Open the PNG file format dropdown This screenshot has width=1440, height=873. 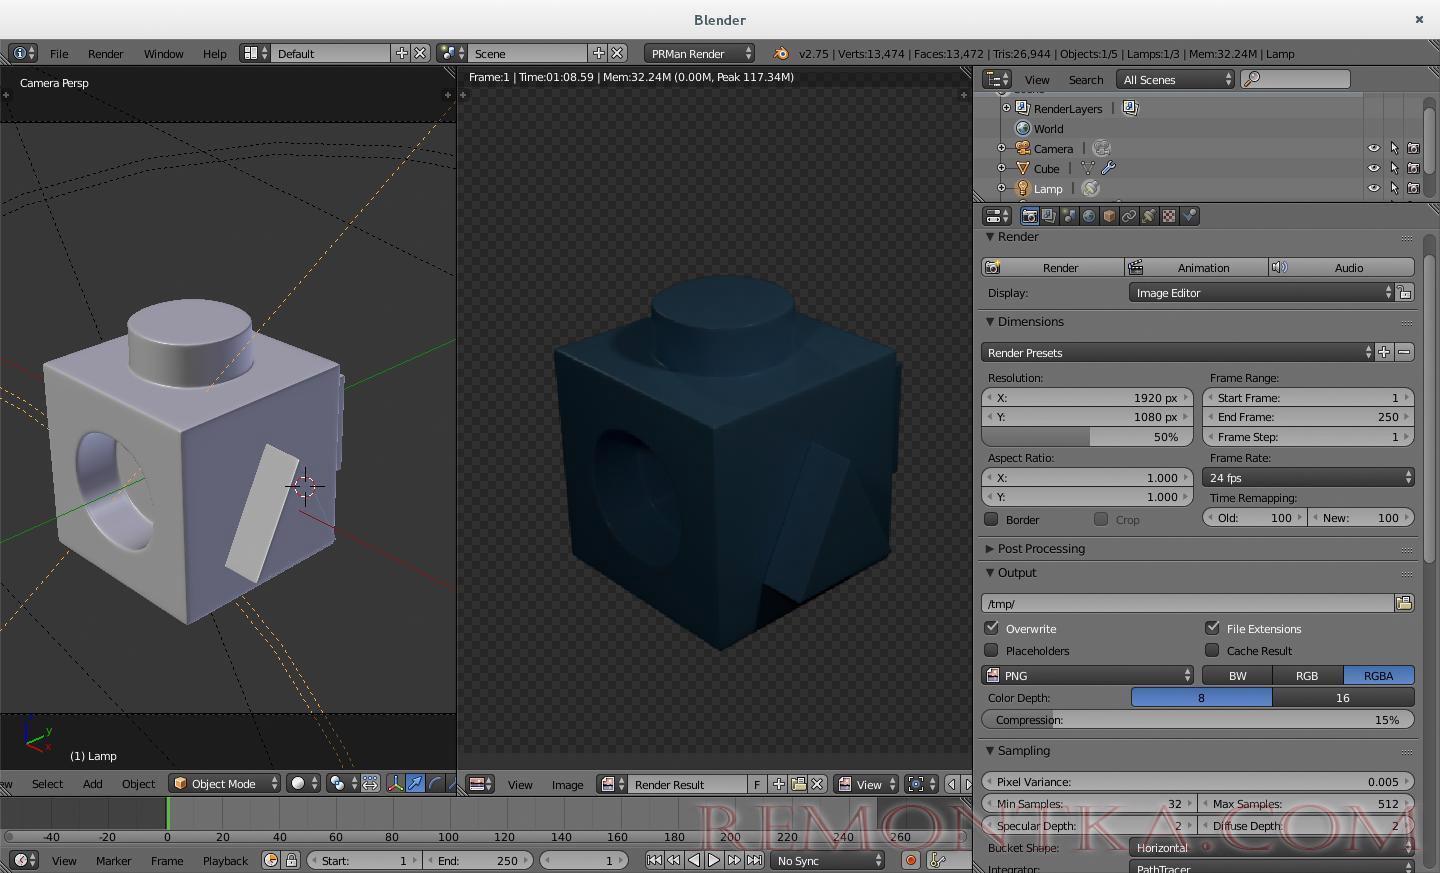coord(1088,675)
